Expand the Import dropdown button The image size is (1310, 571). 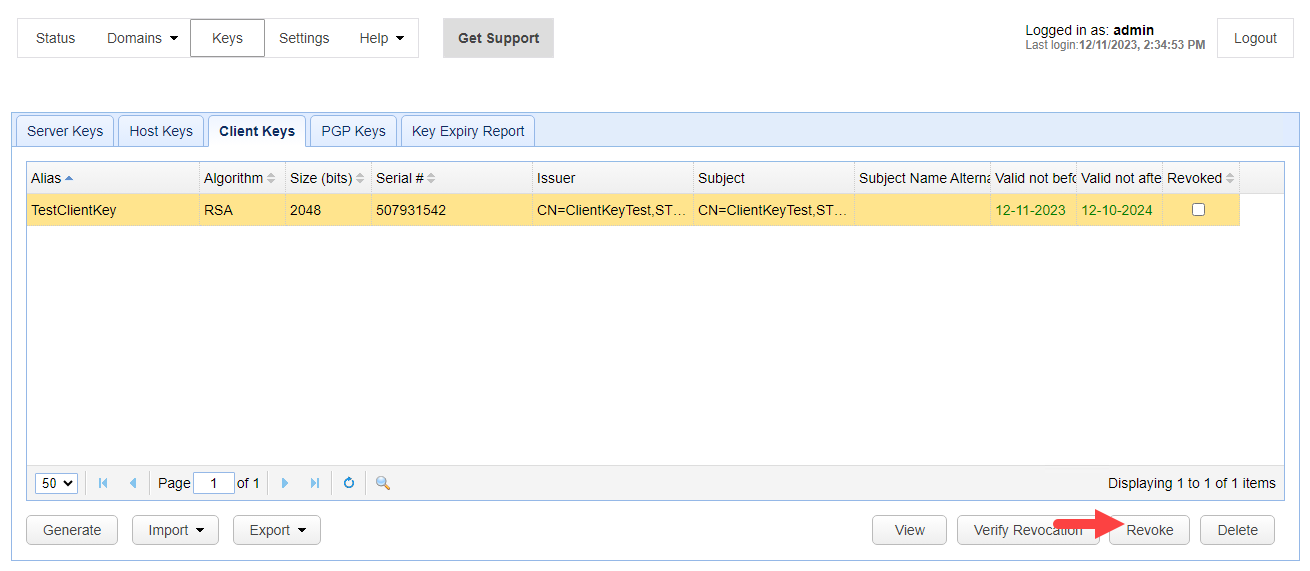coord(175,530)
